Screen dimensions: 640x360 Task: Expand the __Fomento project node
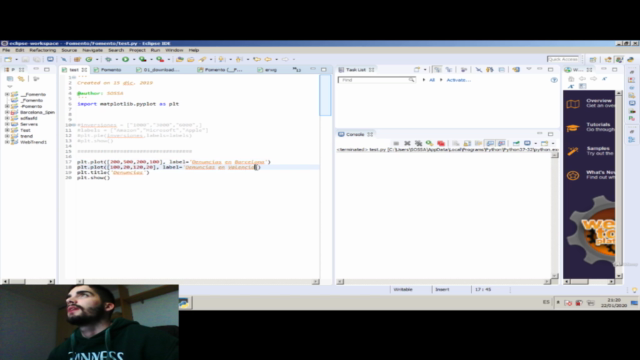tap(7, 94)
